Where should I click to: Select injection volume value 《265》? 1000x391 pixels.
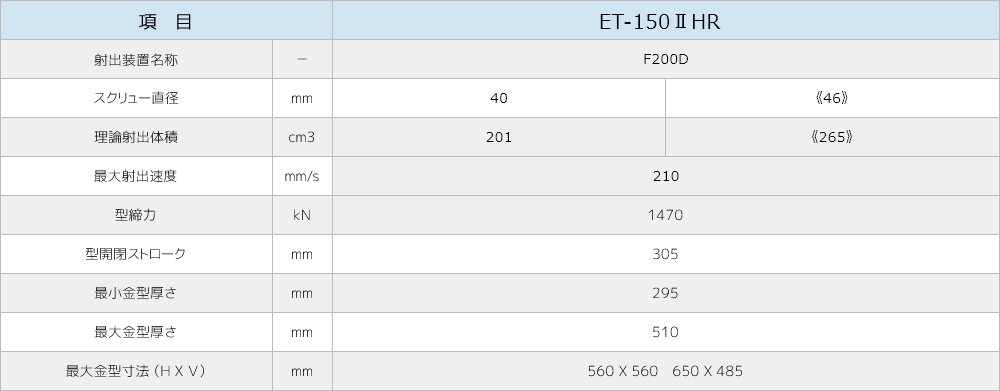[x=832, y=137]
